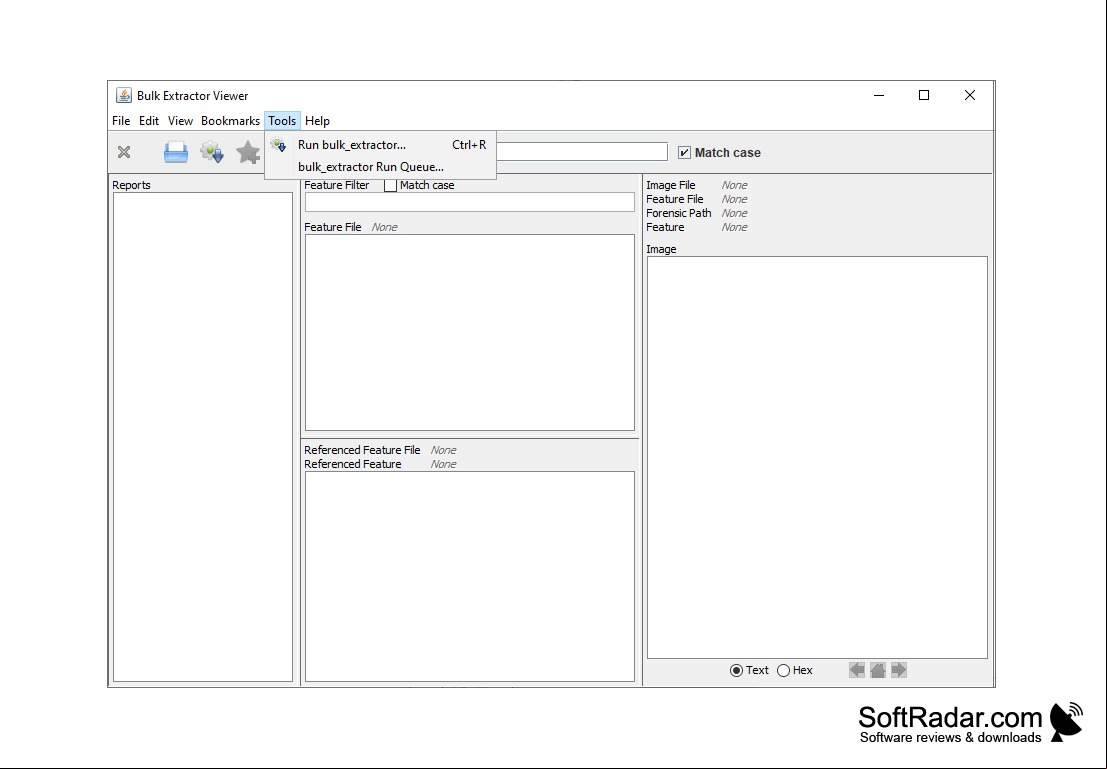Image resolution: width=1107 pixels, height=769 pixels.
Task: Click inside the Referenced Feature list area
Action: [469, 576]
